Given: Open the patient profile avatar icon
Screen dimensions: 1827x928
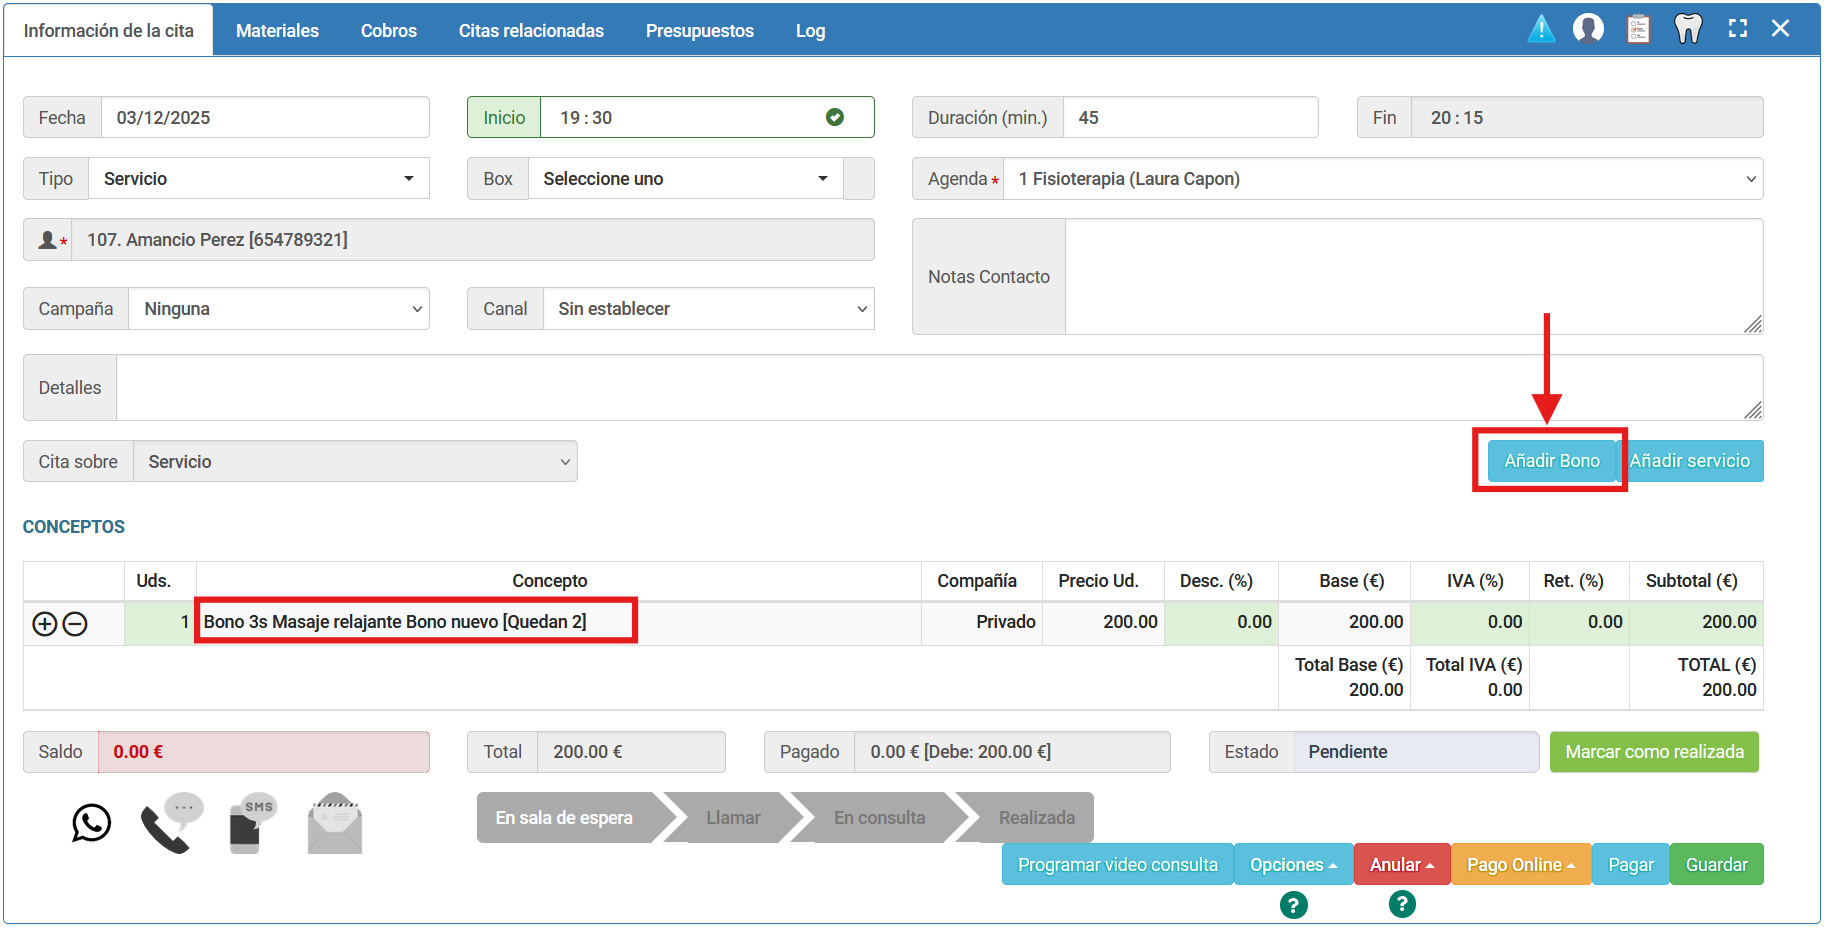Looking at the screenshot, I should tap(1588, 29).
